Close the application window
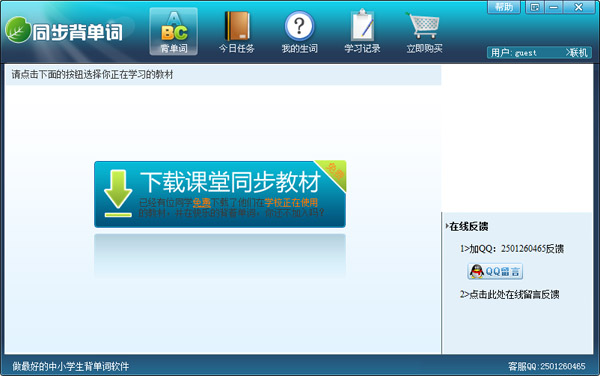 click(x=578, y=7)
